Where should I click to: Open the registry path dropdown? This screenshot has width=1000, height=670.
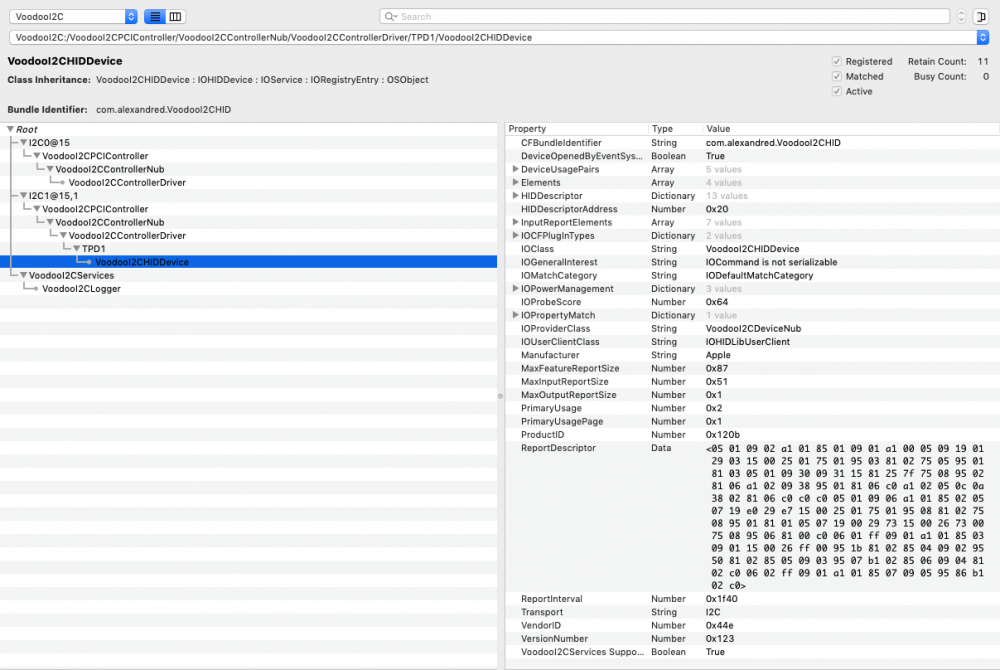[x=981, y=37]
